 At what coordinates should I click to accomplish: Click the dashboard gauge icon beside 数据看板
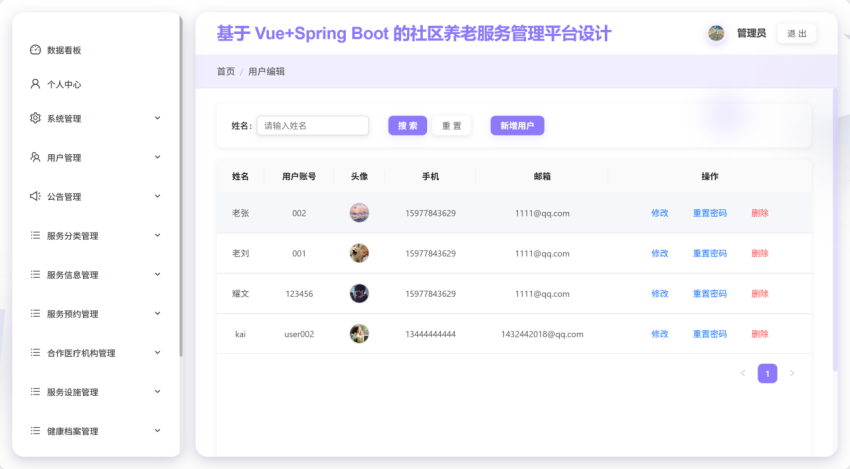(x=35, y=50)
